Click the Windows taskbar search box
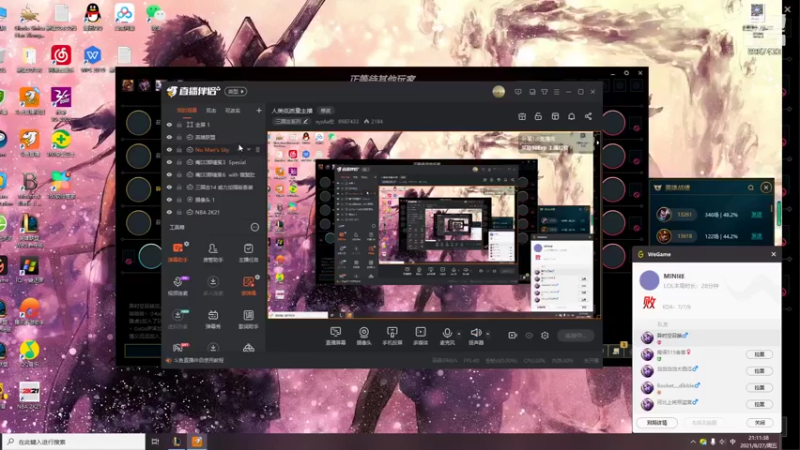800x450 pixels. pyautogui.click(x=74, y=442)
